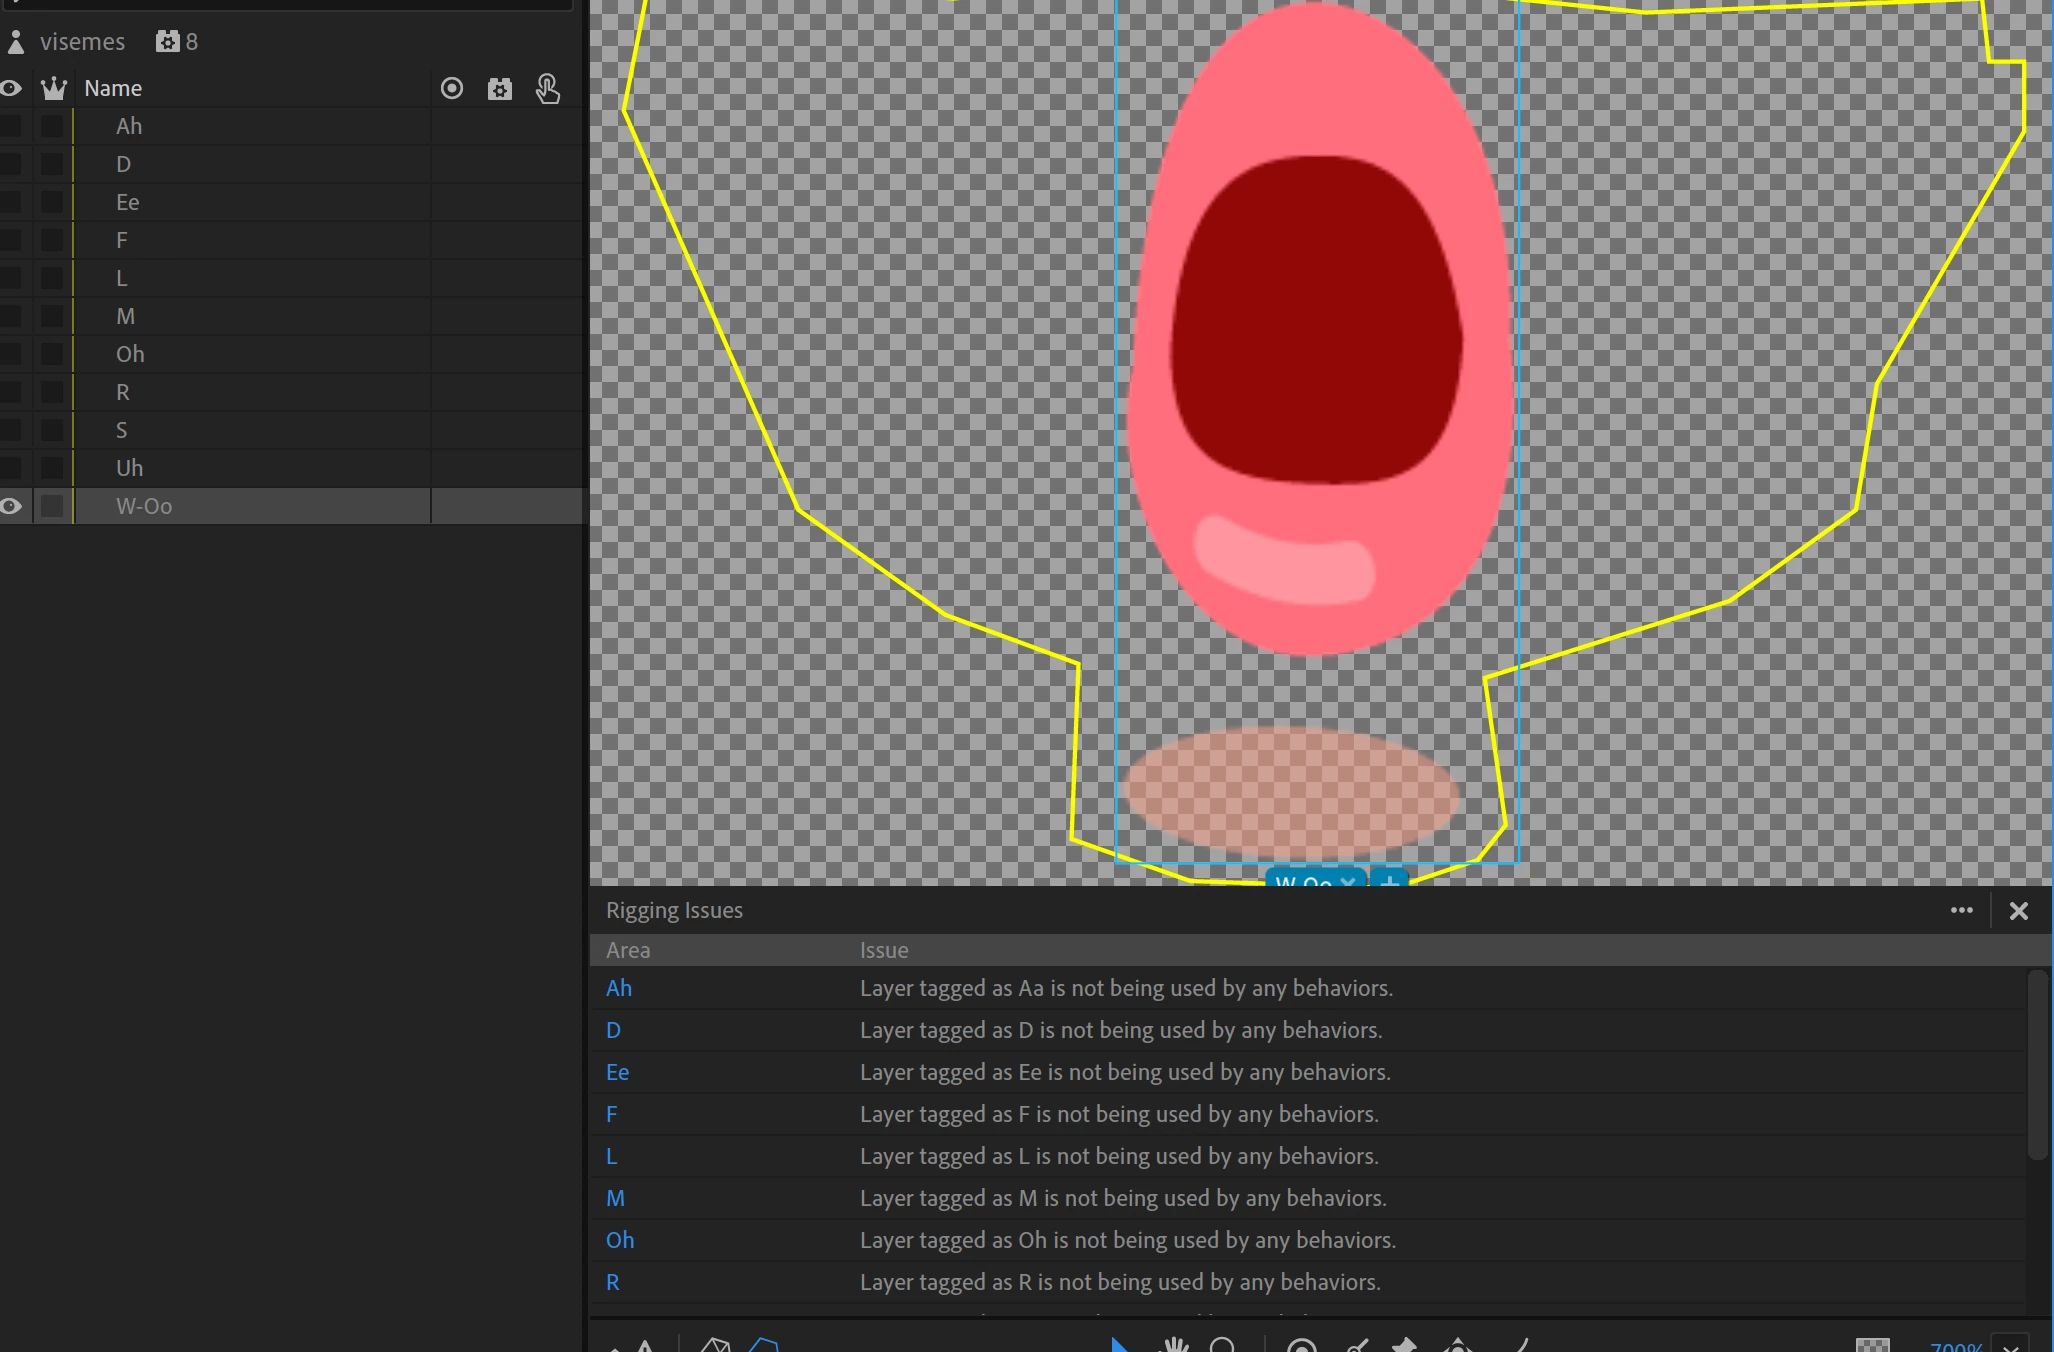Select the Hand pan tool in bottom toolbar

point(1175,1344)
